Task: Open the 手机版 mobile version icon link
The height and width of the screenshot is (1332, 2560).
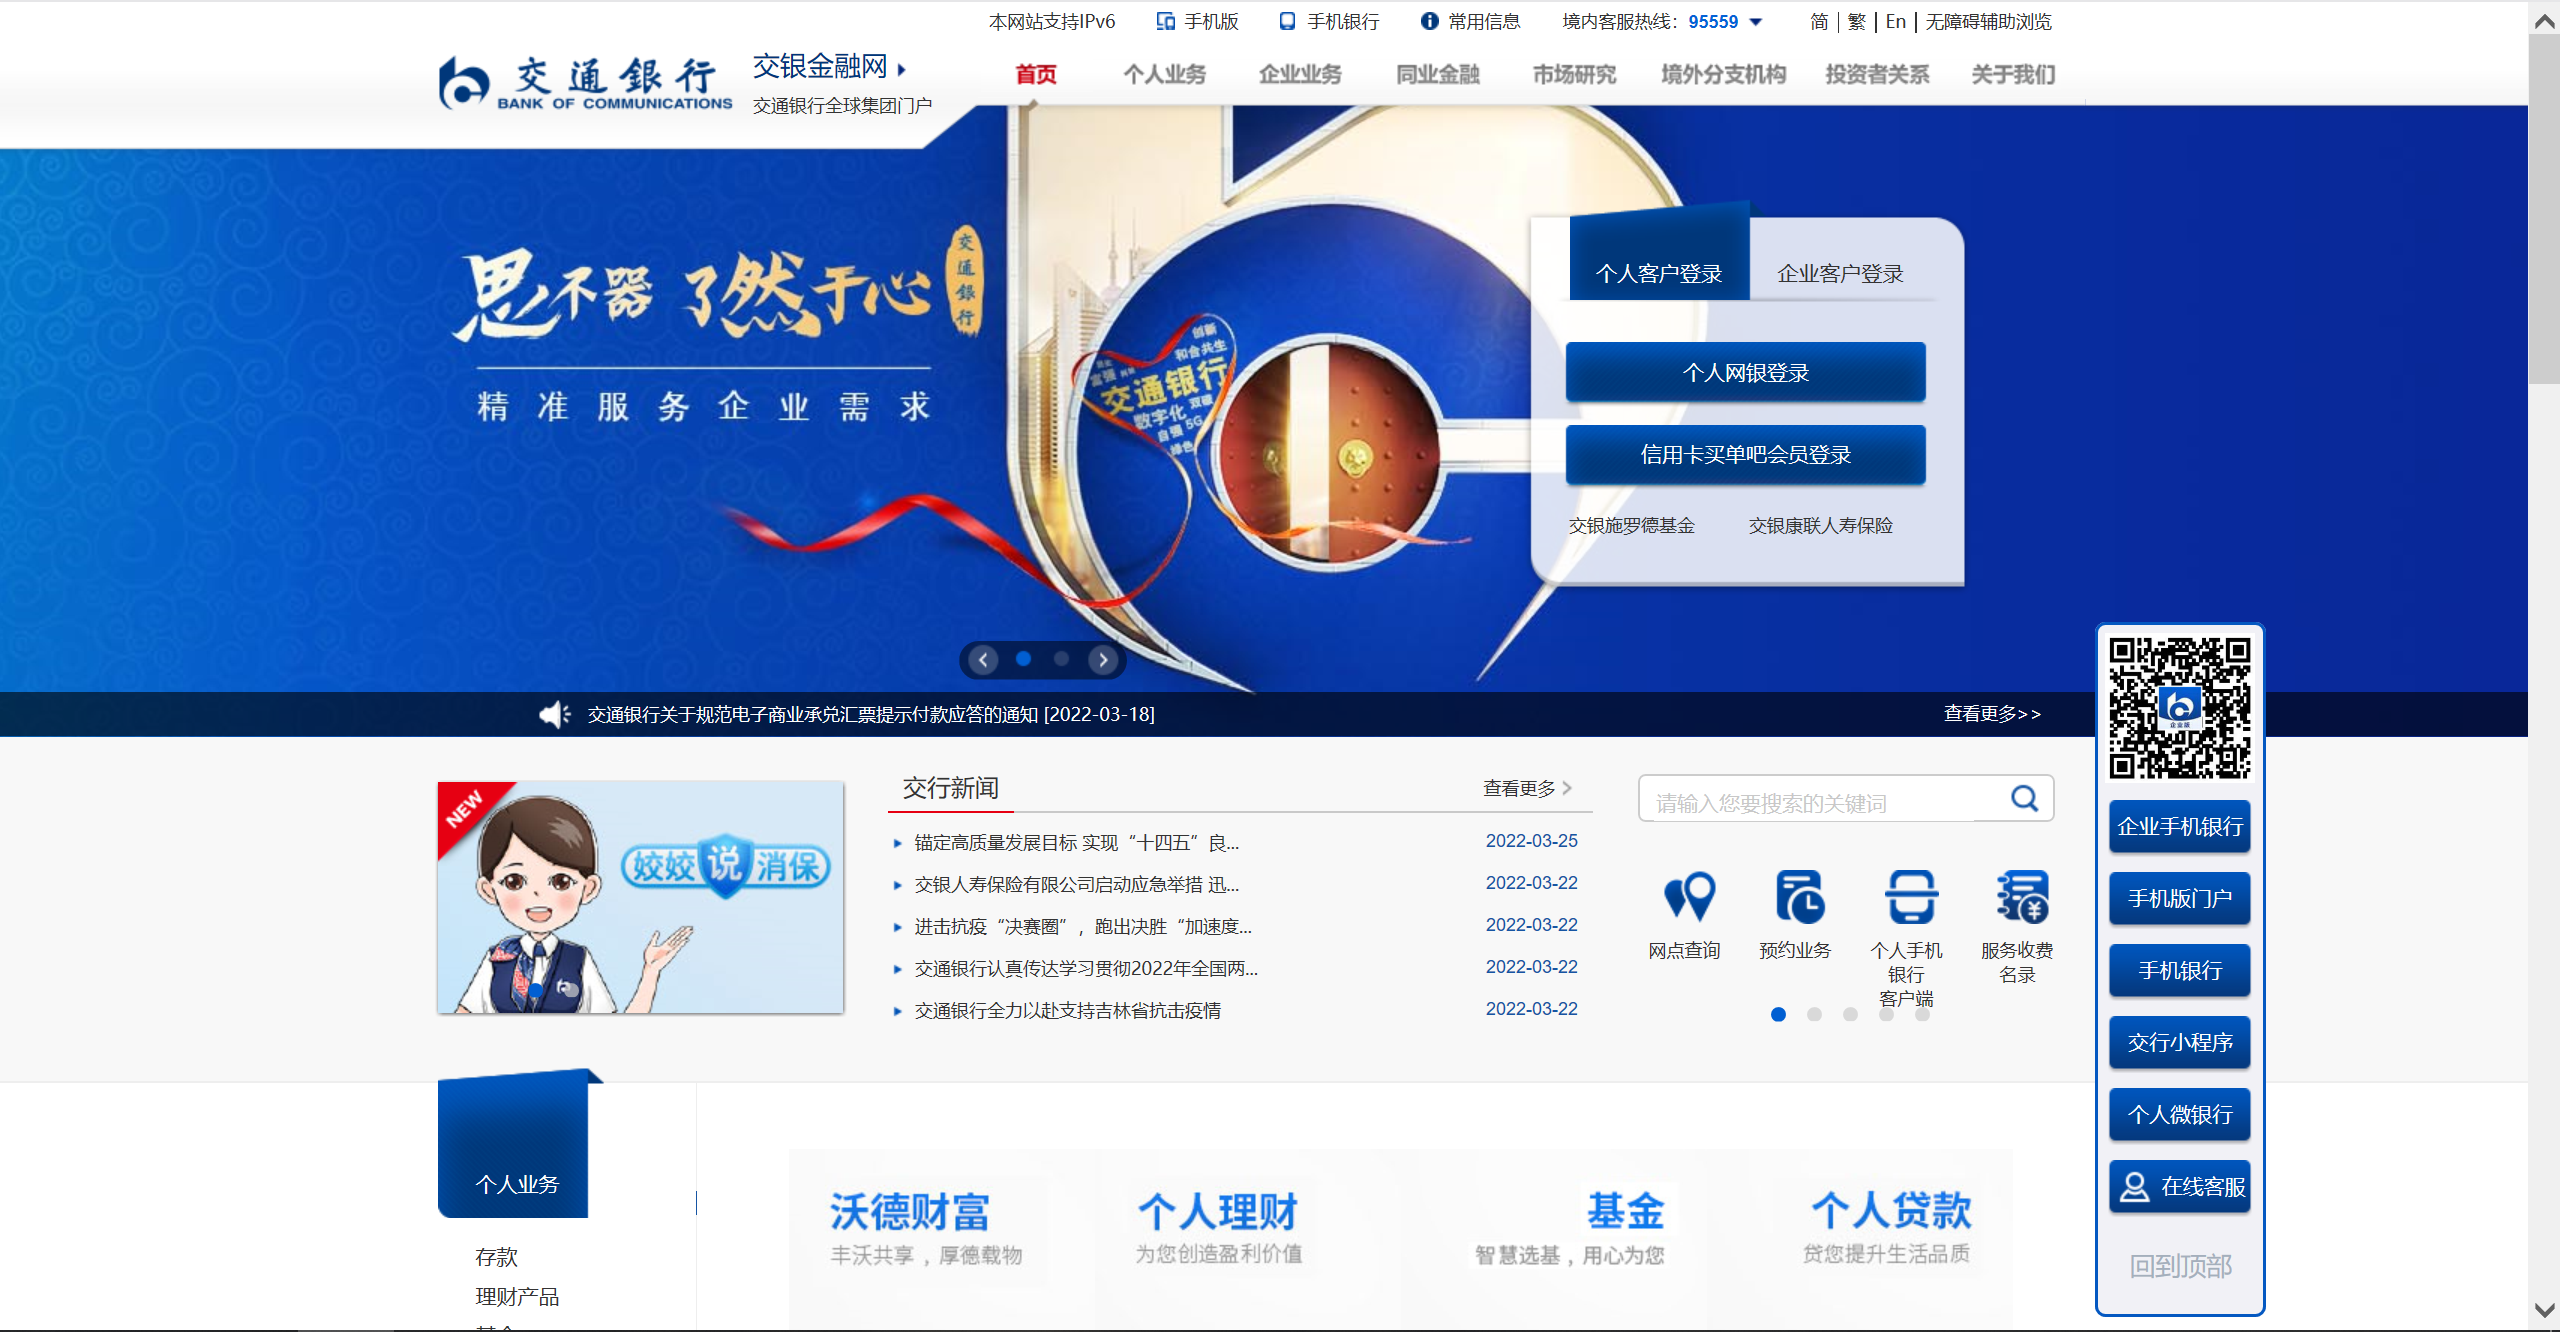Action: (1197, 21)
